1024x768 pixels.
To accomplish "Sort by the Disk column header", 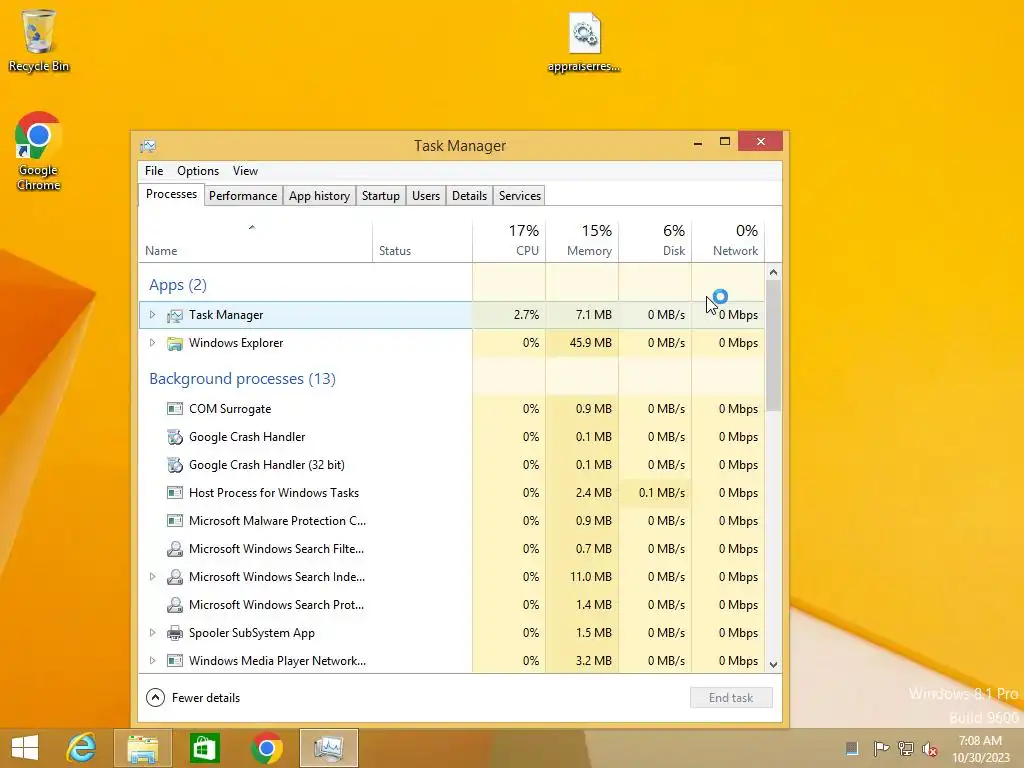I will point(656,240).
